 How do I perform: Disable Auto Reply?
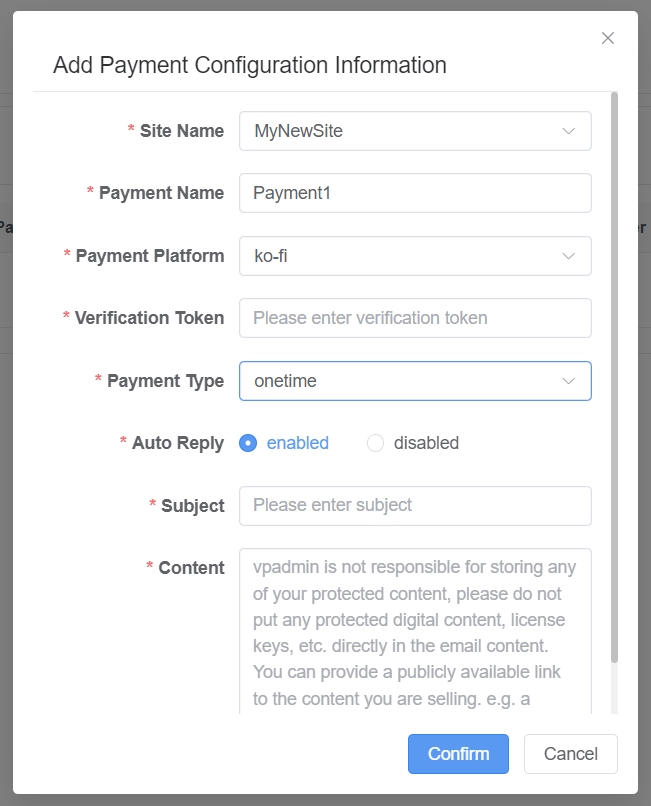coord(375,442)
